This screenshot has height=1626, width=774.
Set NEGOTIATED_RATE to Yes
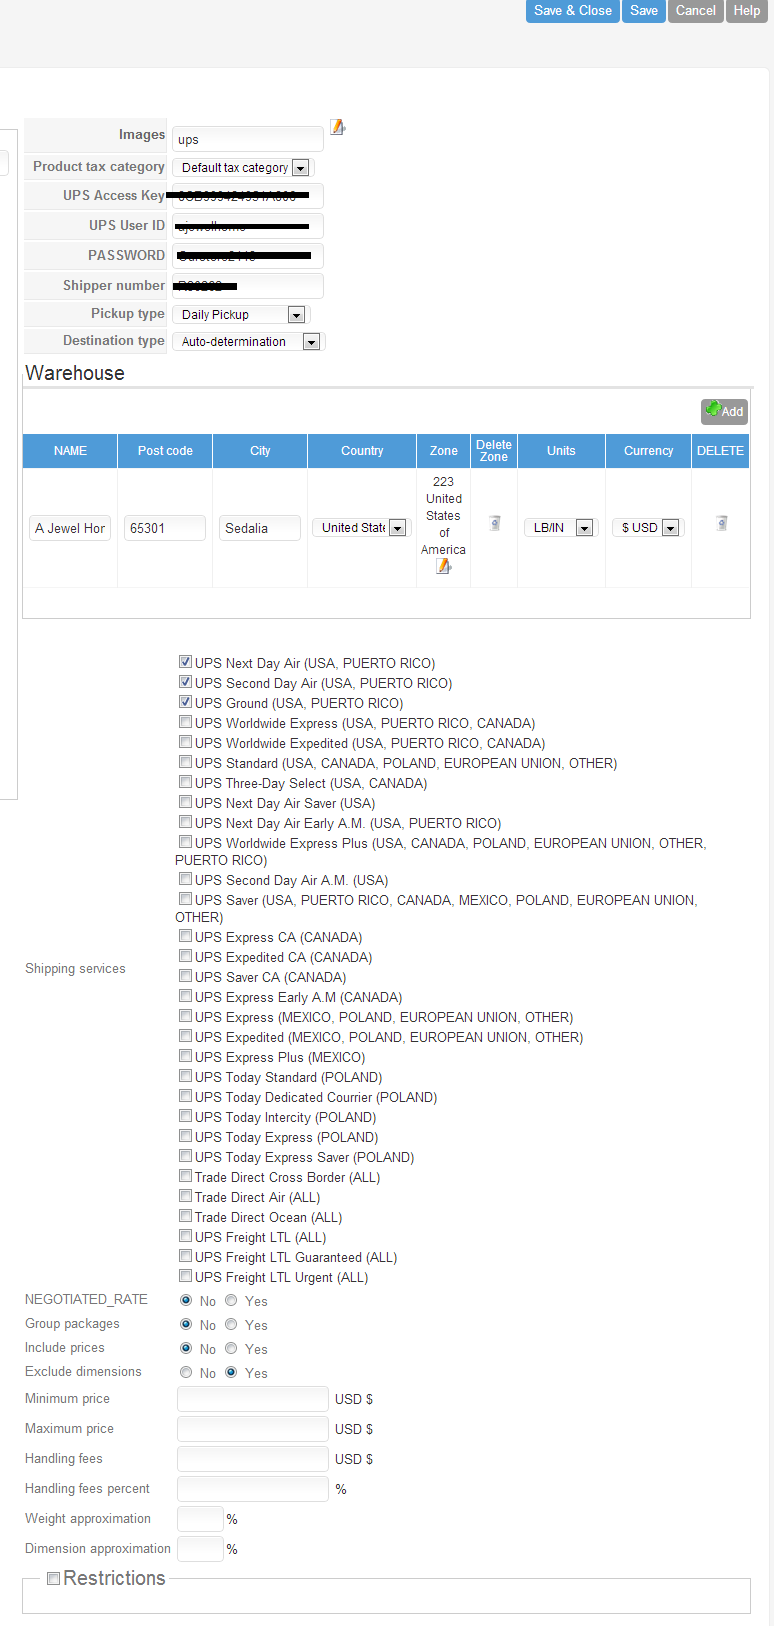(x=231, y=1300)
